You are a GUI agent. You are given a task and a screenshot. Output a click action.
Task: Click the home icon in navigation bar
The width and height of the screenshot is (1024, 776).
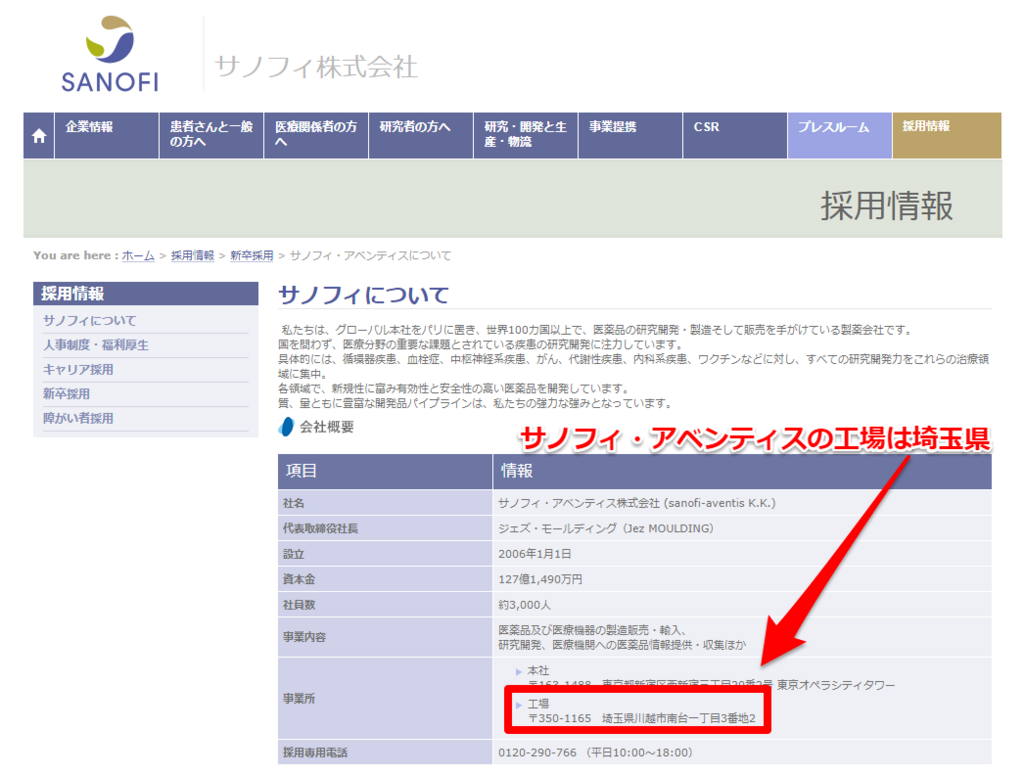pos(39,136)
